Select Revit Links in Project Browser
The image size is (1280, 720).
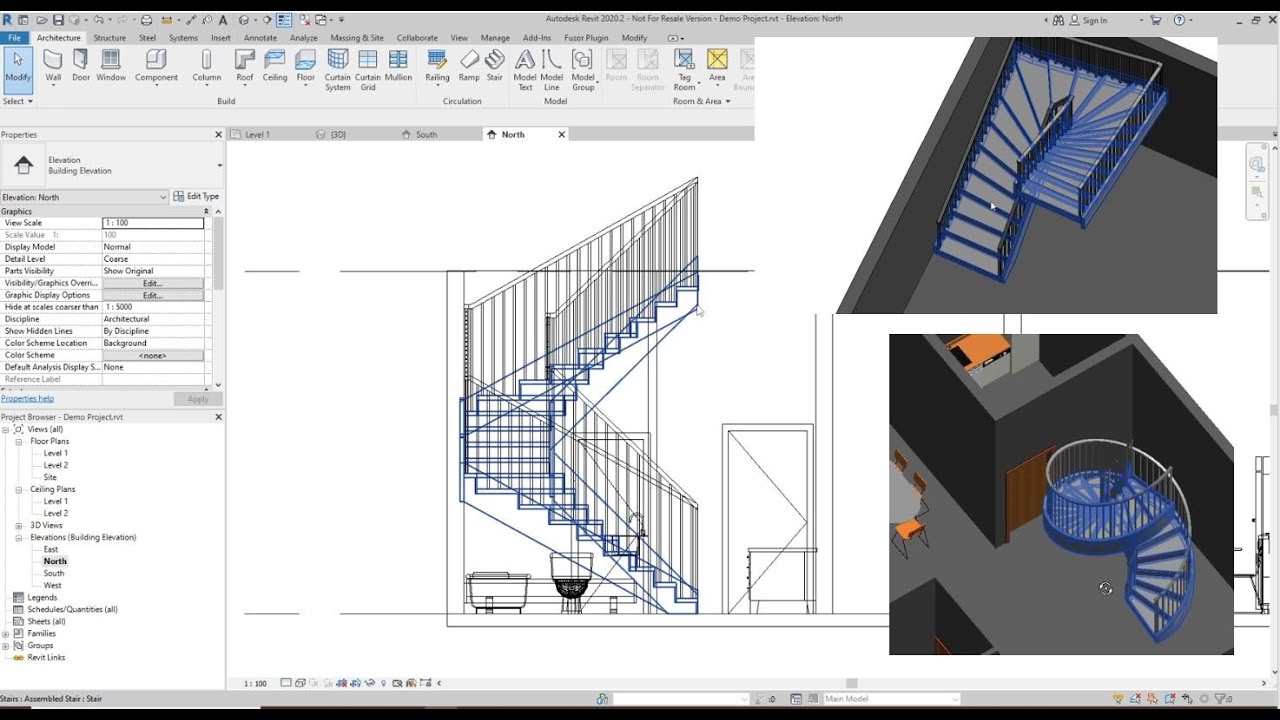[46, 657]
